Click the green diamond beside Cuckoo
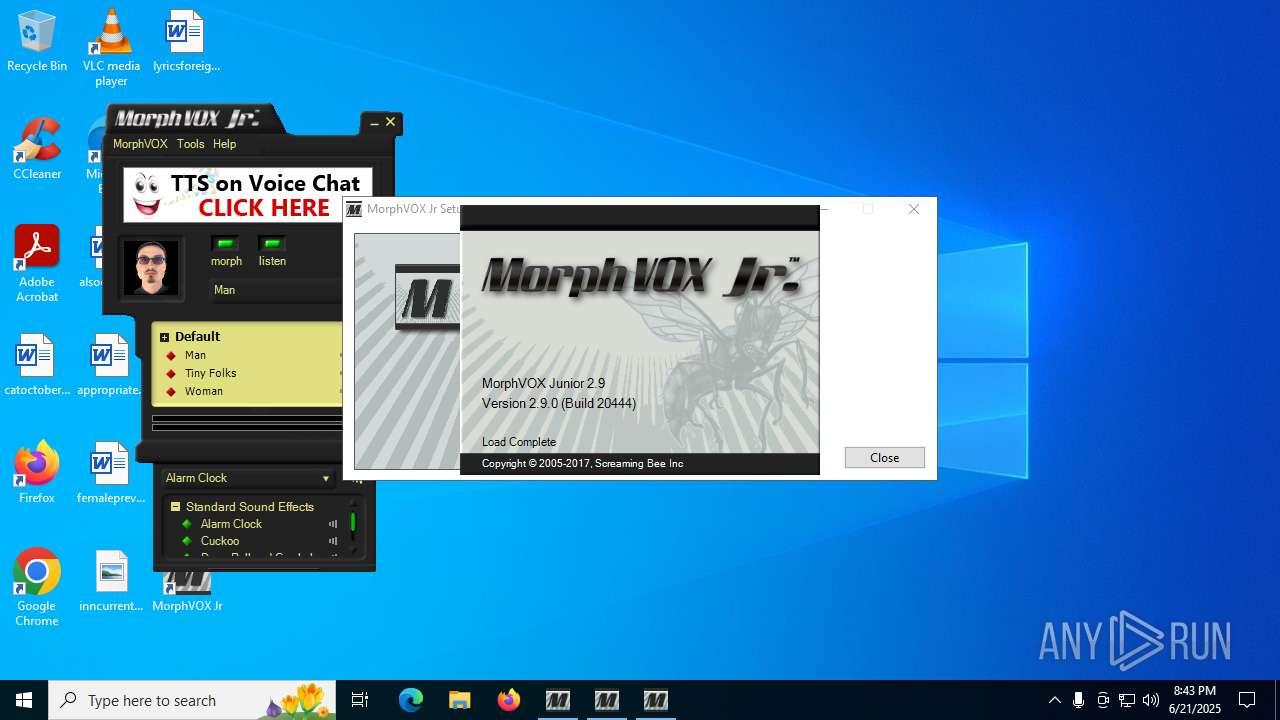The image size is (1280, 720). click(187, 541)
